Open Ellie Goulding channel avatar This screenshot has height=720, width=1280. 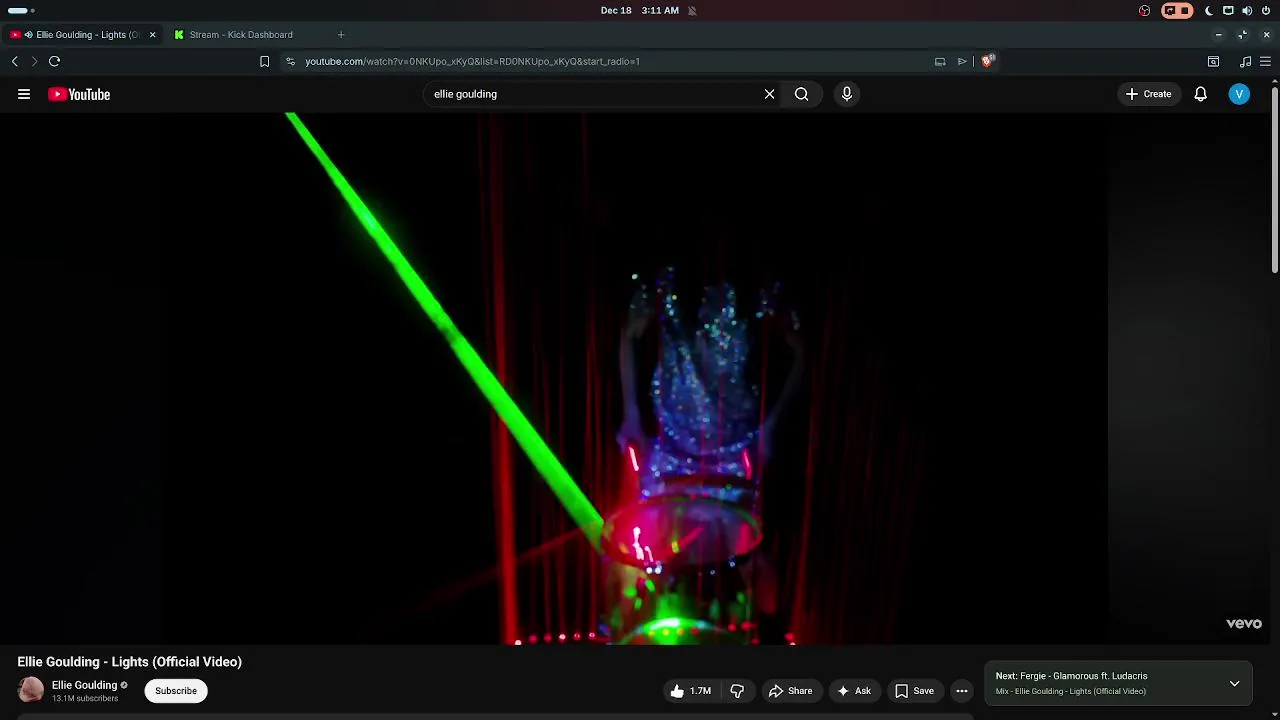31,690
